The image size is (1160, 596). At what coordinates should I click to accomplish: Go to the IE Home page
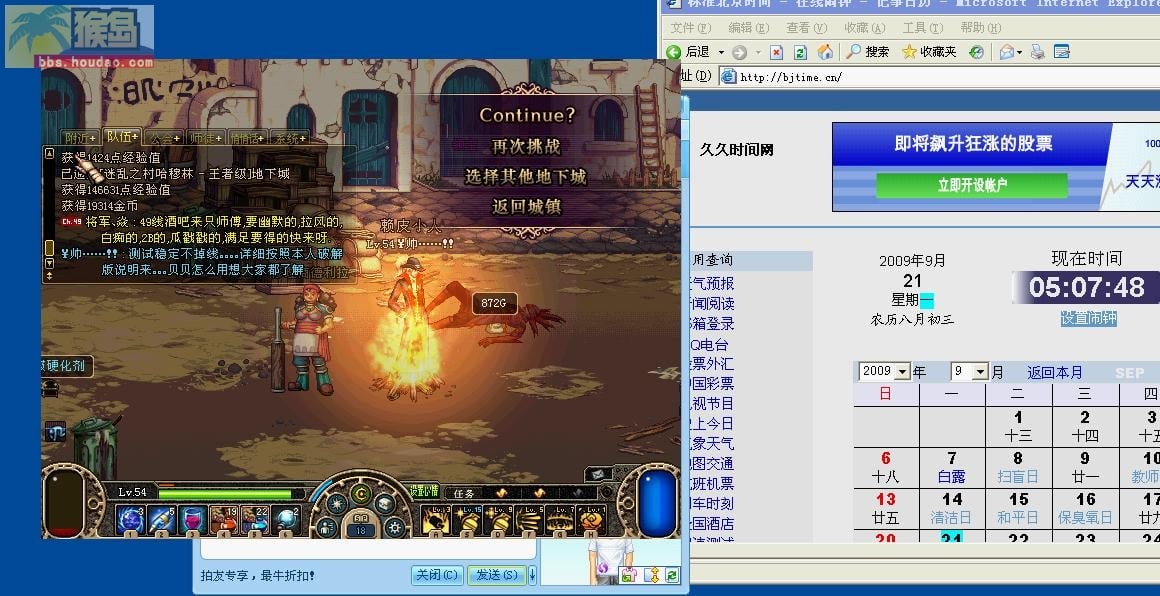pos(825,52)
